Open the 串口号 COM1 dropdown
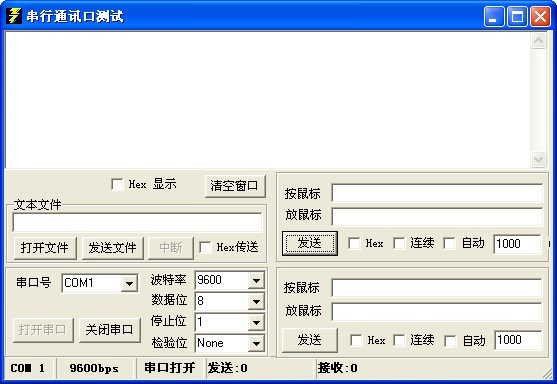This screenshot has height=384, width=557. tap(129, 283)
